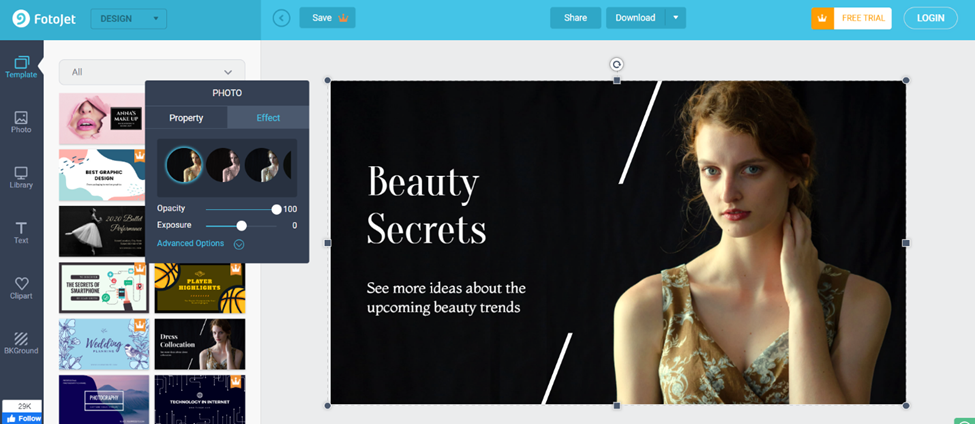The width and height of the screenshot is (975, 424).
Task: Click the FotoJet logo
Action: (44, 19)
